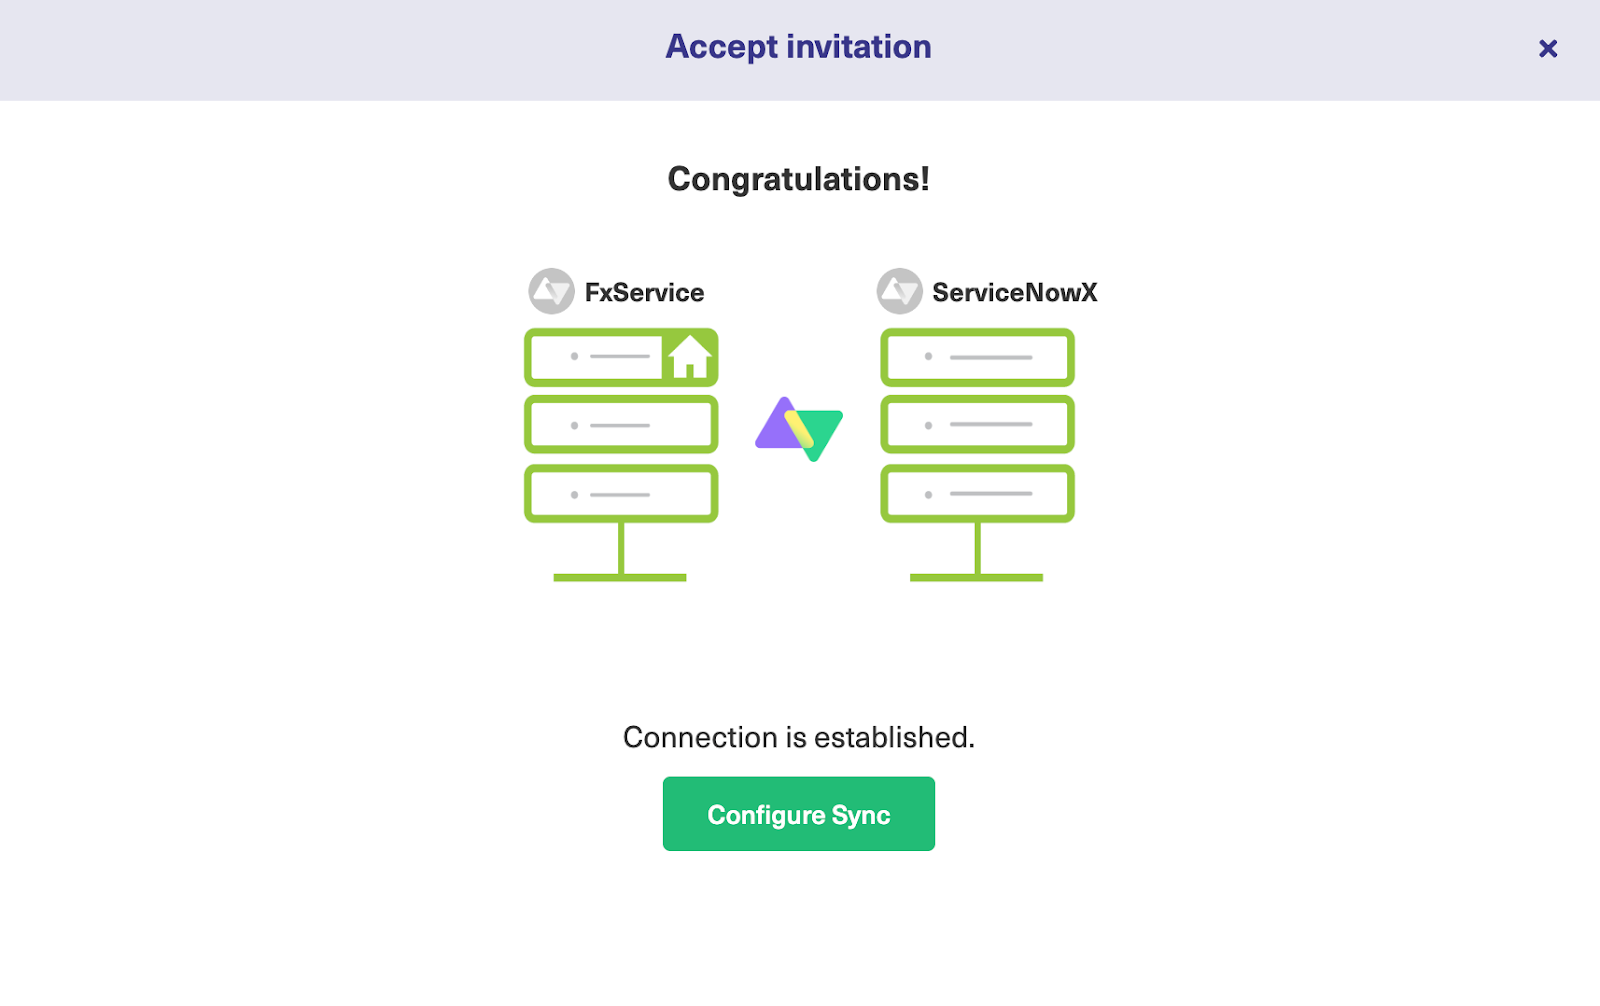Click the green stand under the ServiceNowX server
Viewport: 1600px width, 1006px height.
coord(976,576)
